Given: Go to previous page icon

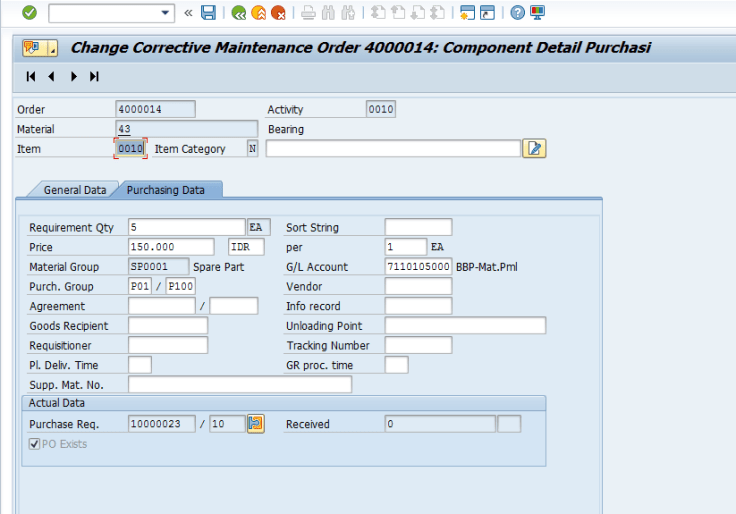Looking at the screenshot, I should (398, 13).
